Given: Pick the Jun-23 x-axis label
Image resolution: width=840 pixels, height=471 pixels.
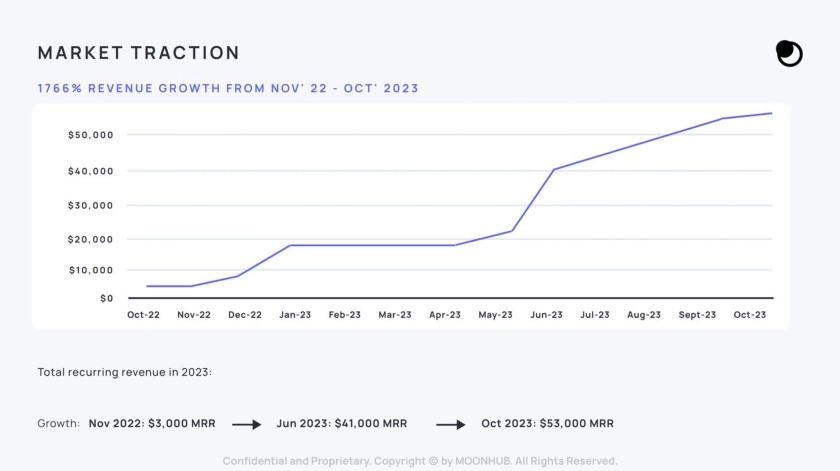Looking at the screenshot, I should pos(546,314).
